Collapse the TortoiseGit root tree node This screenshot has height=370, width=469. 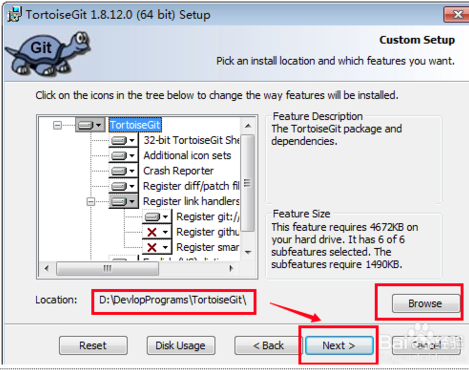click(57, 125)
